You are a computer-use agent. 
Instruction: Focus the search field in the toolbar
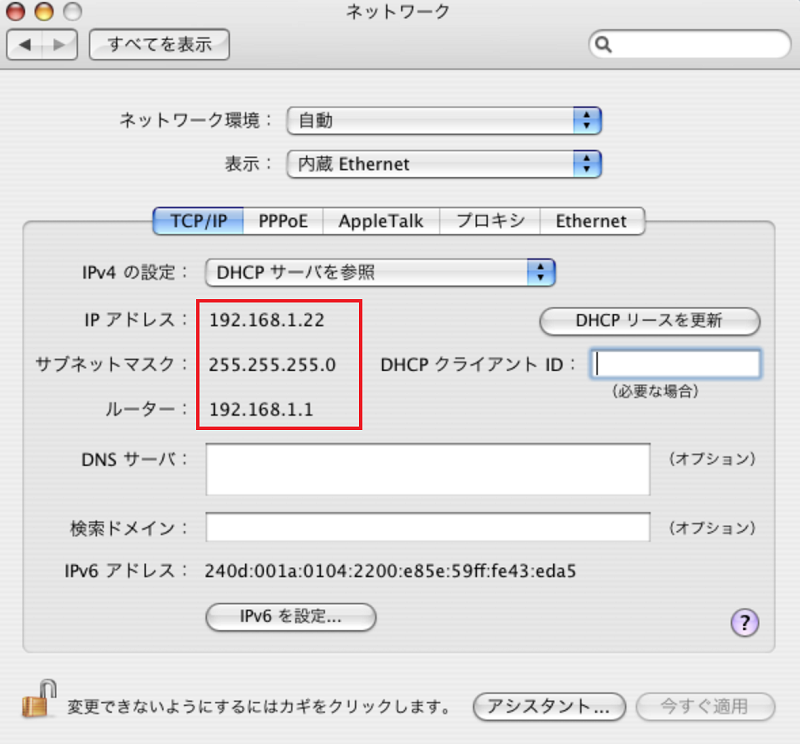(x=690, y=44)
